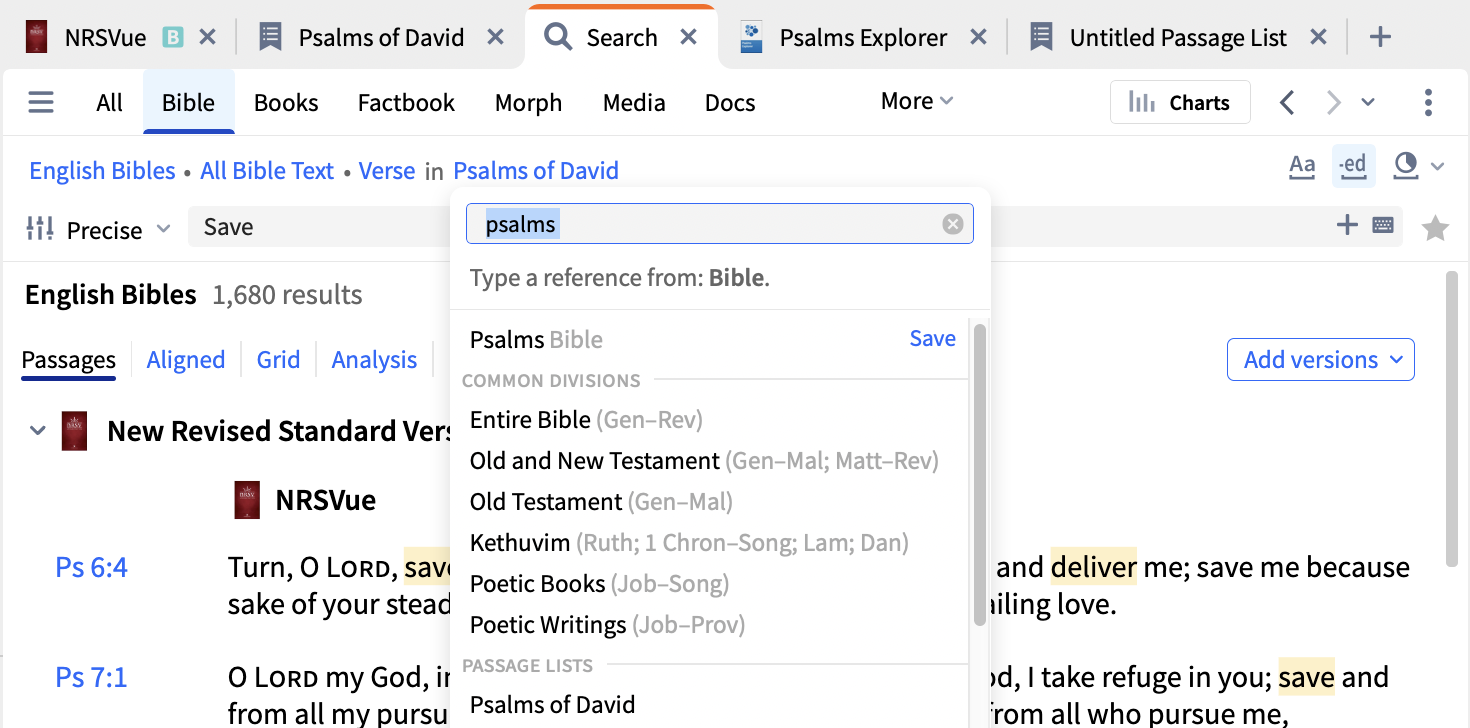The height and width of the screenshot is (728, 1470).
Task: Open a new tab with plus
Action: point(1380,38)
